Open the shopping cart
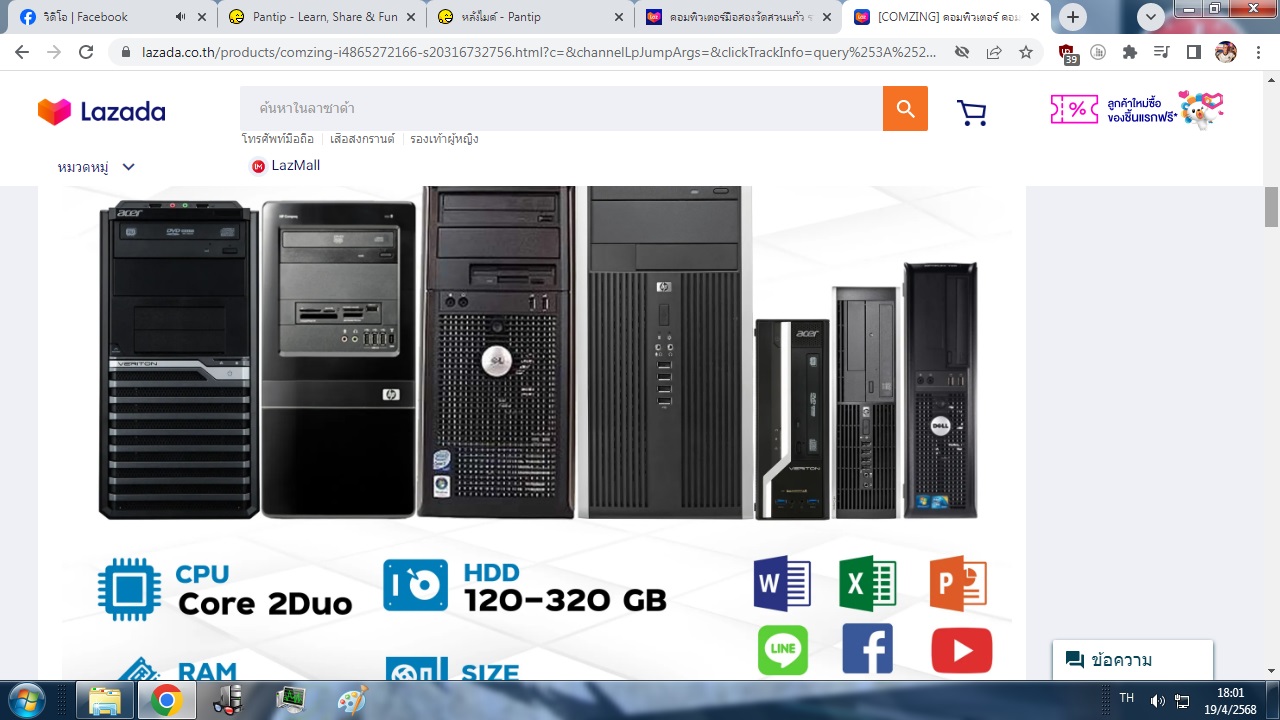The image size is (1280, 720). coord(972,112)
